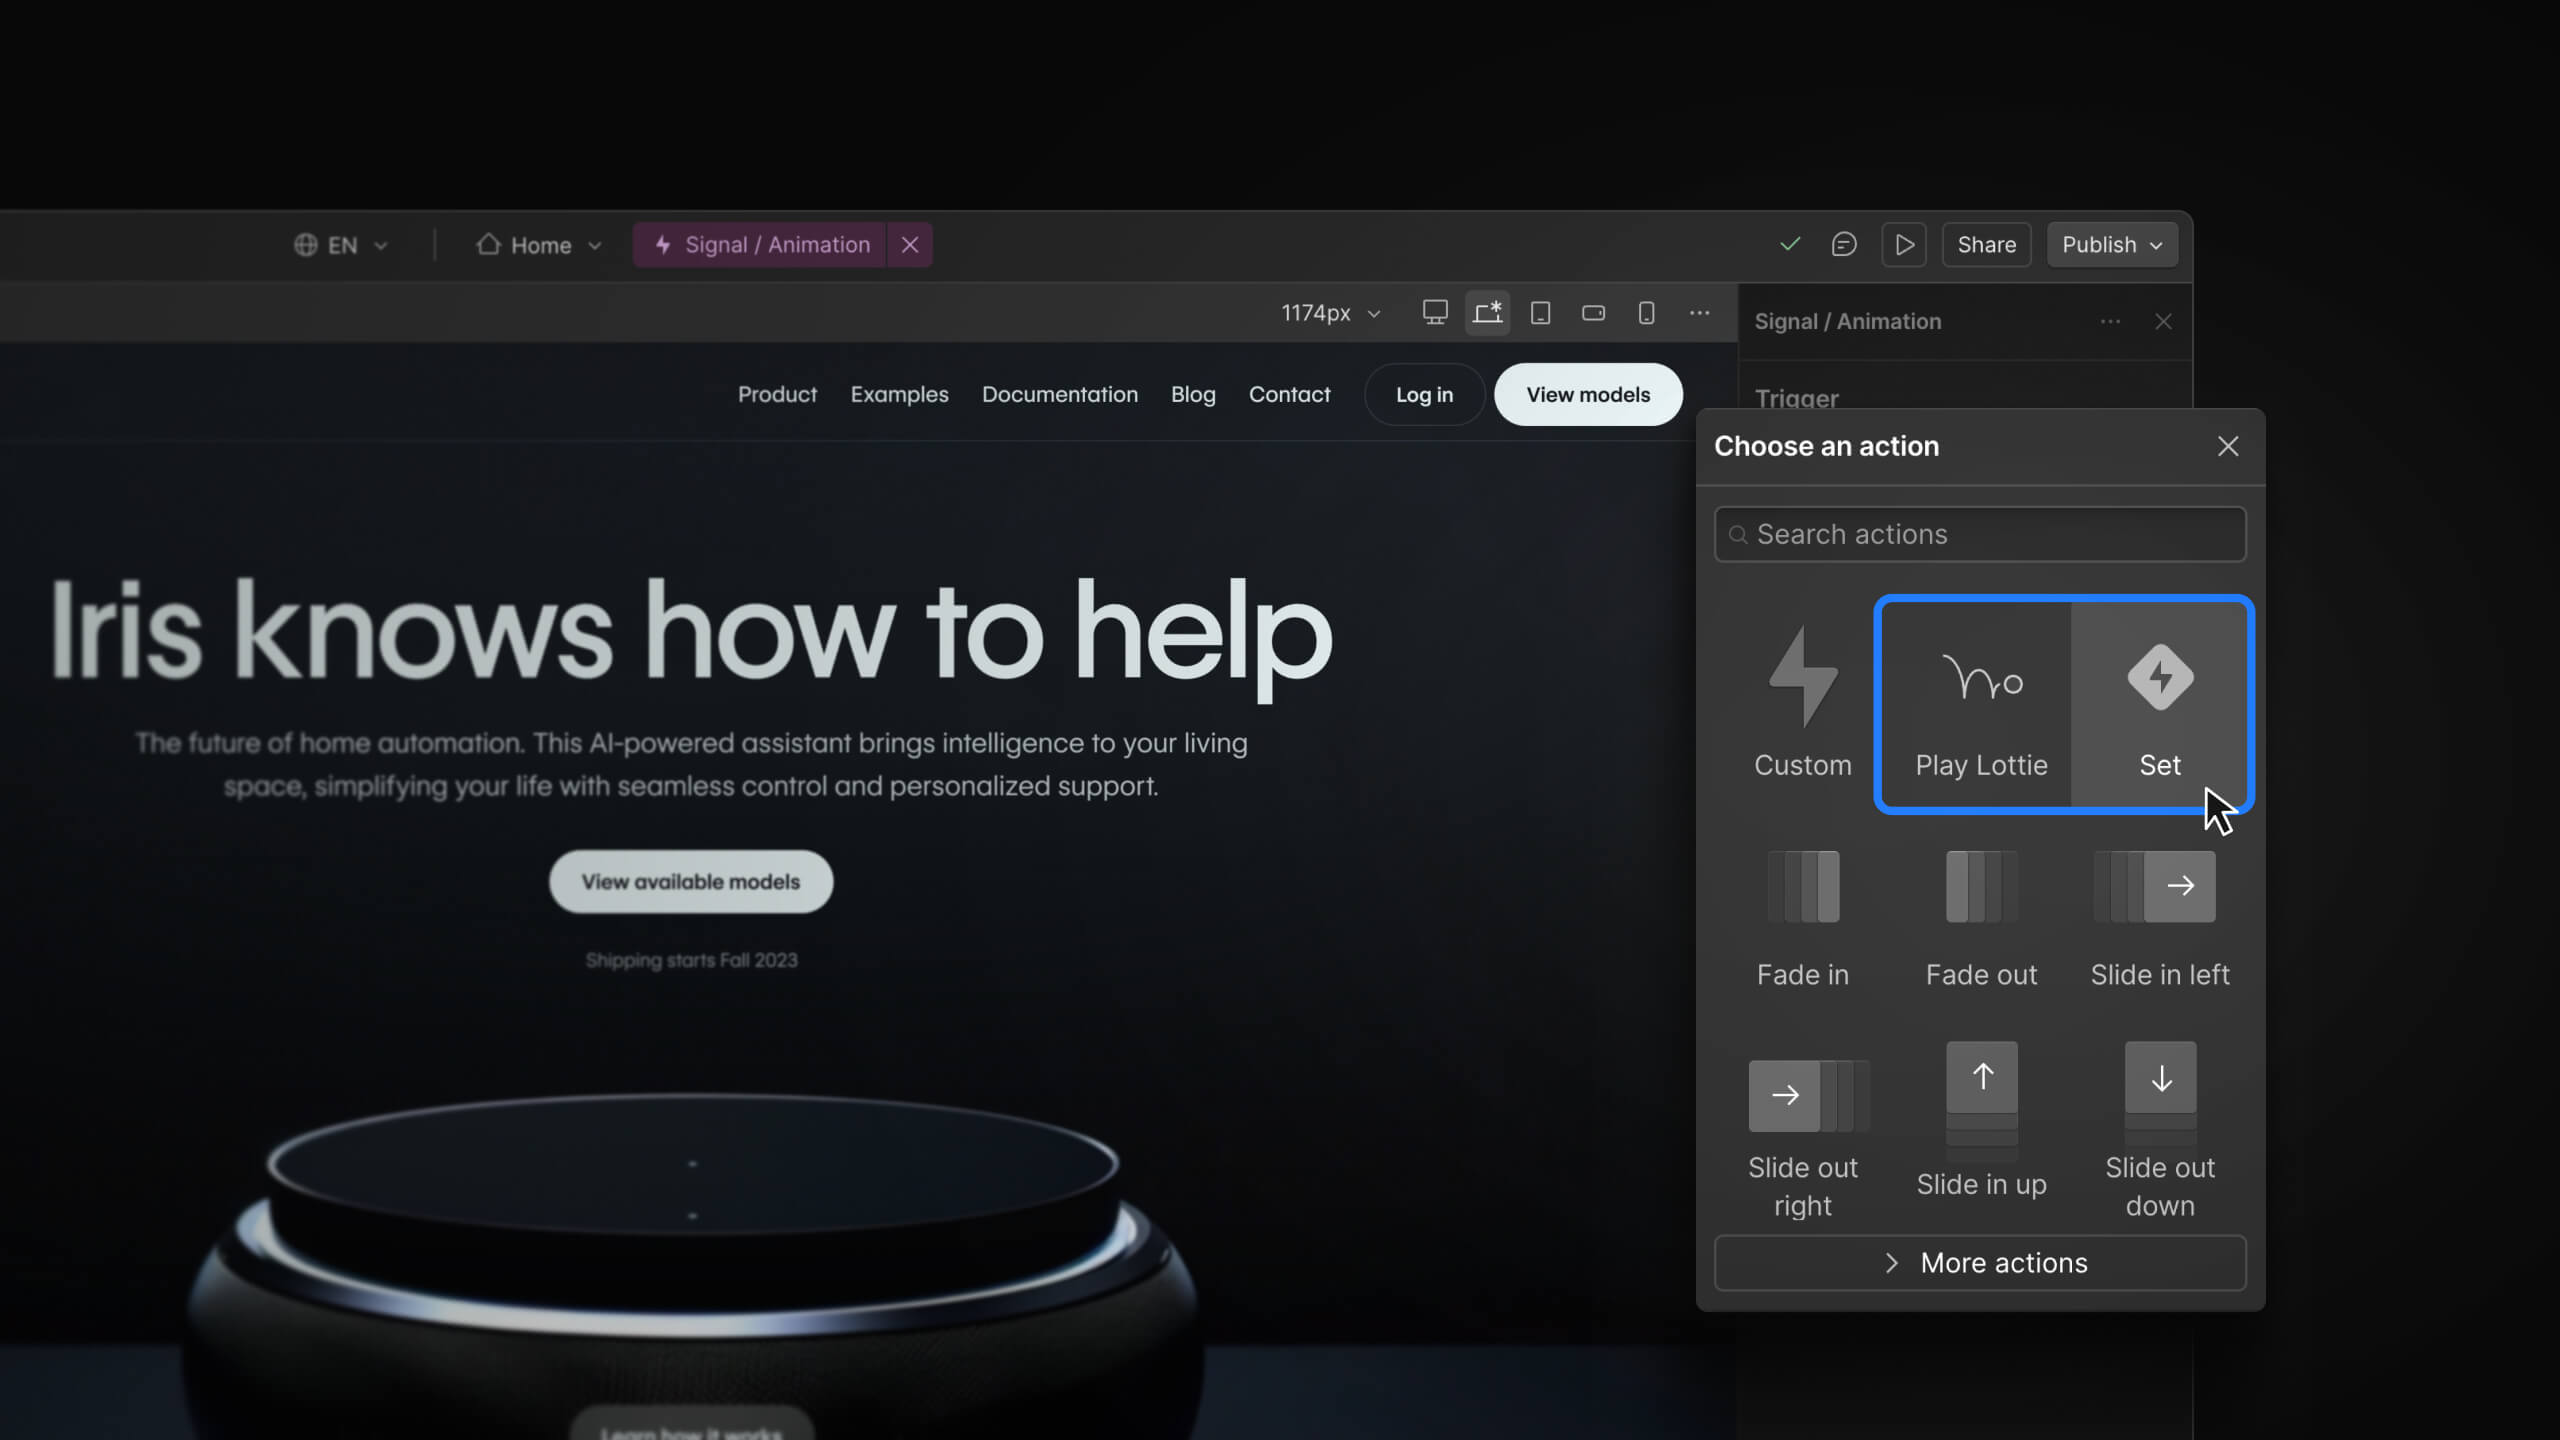
Task: Open the EN language dropdown
Action: tap(341, 245)
